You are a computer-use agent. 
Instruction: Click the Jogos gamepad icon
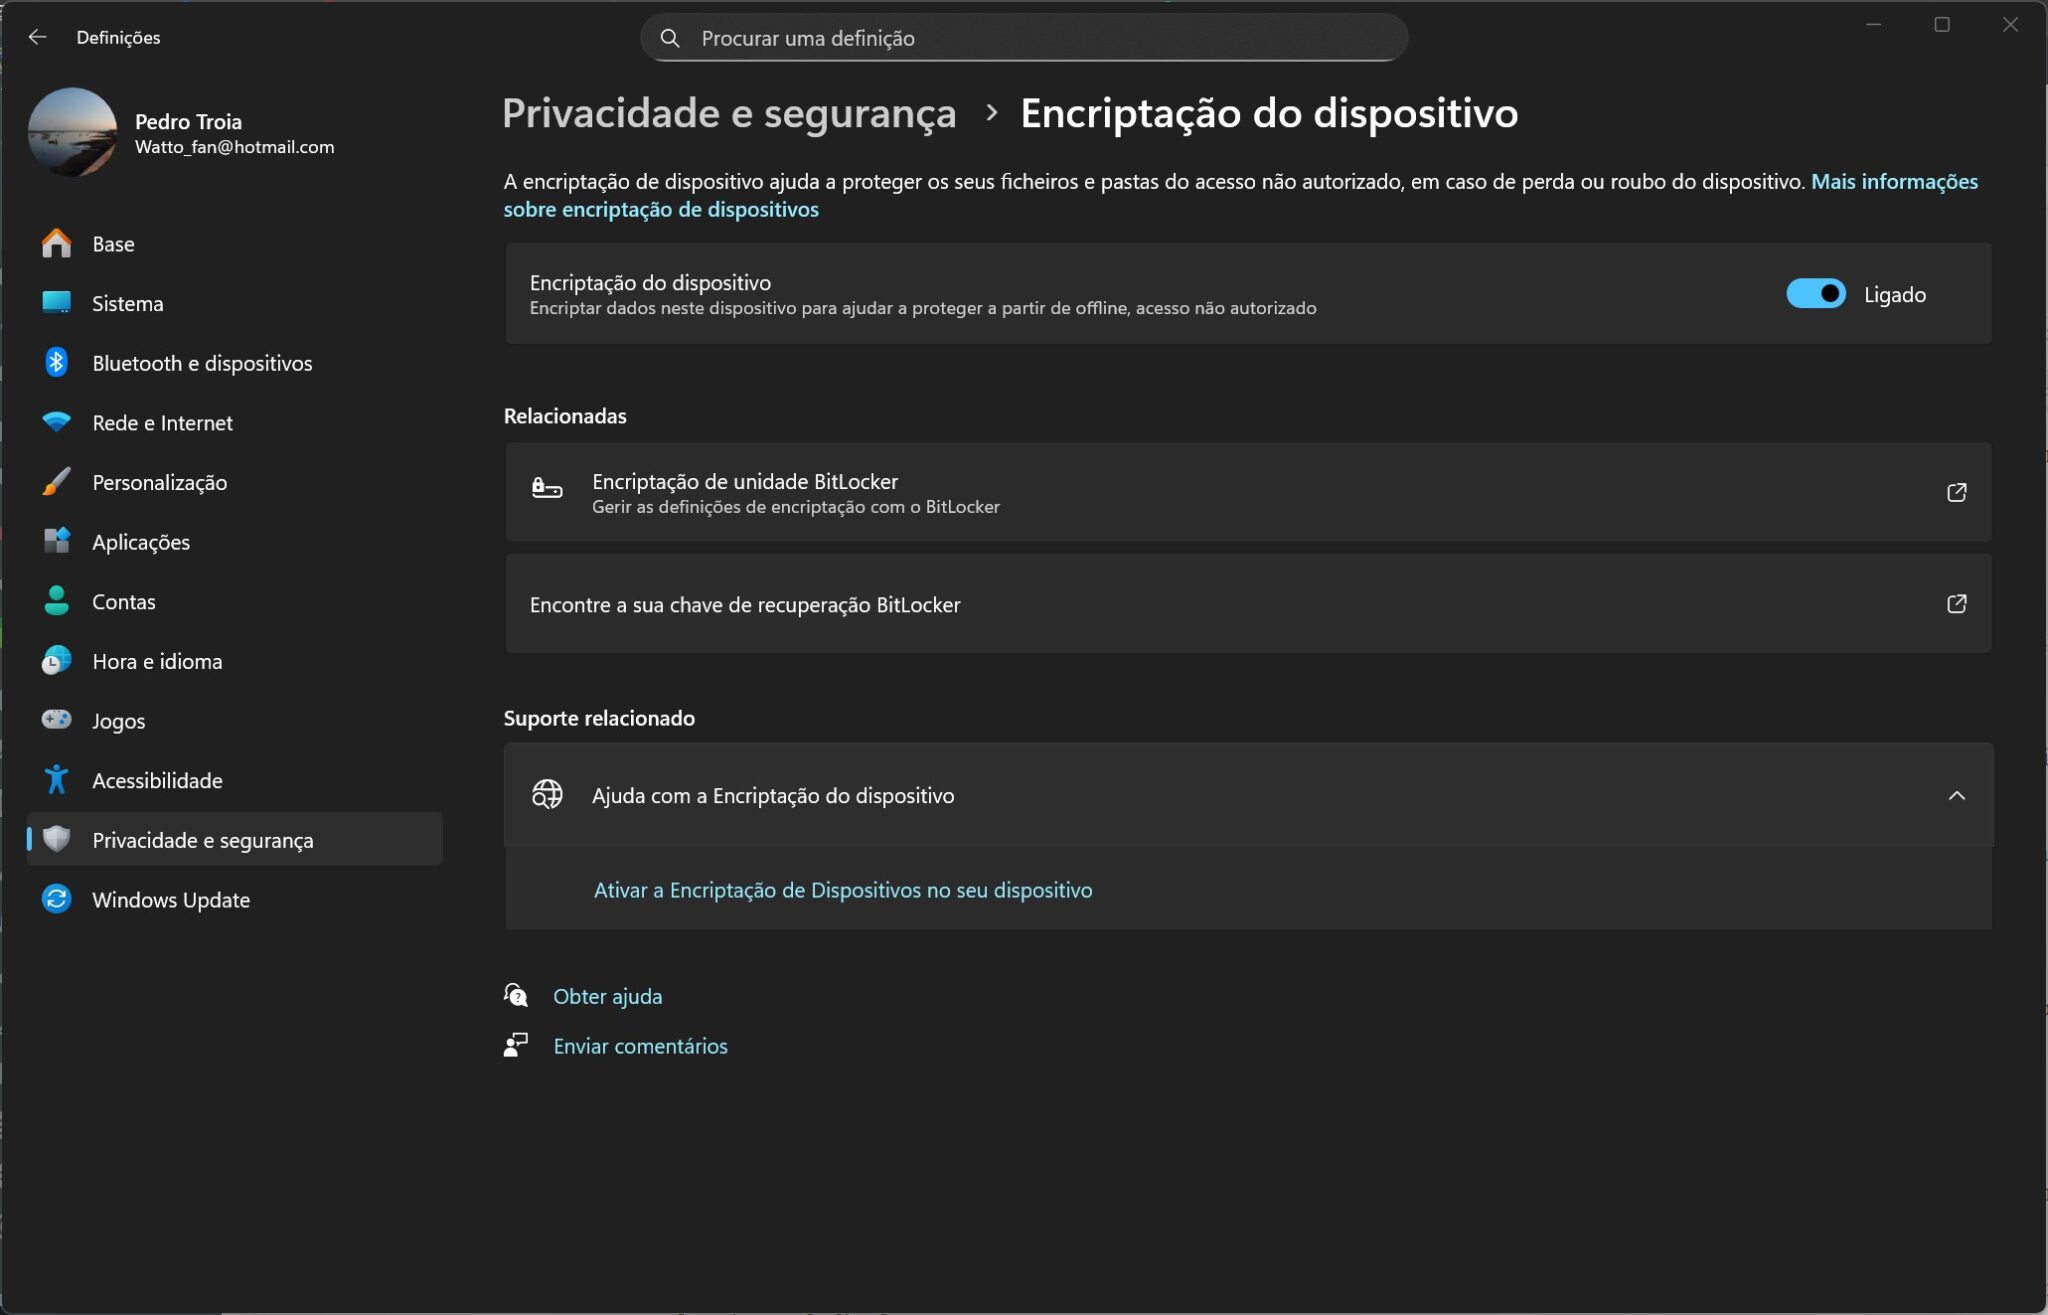pyautogui.click(x=56, y=720)
